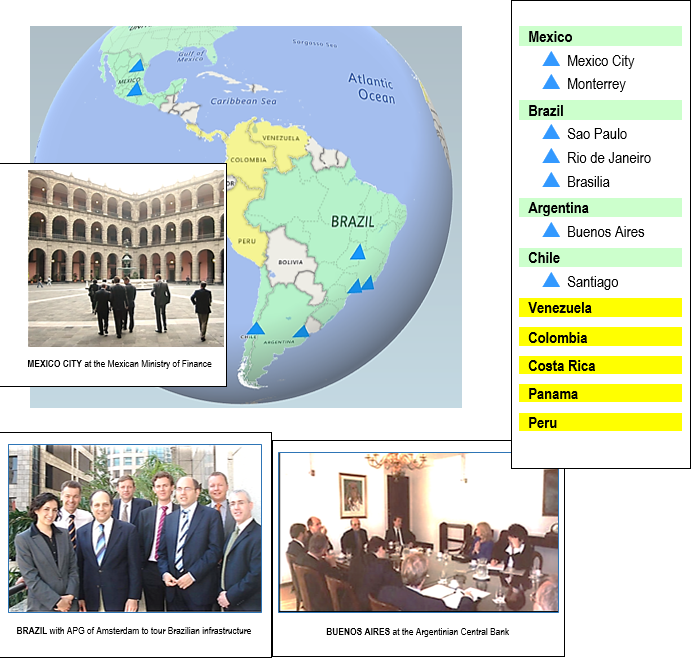
Task: Click the Atlantic Ocean label on the globe
Action: [x=371, y=87]
